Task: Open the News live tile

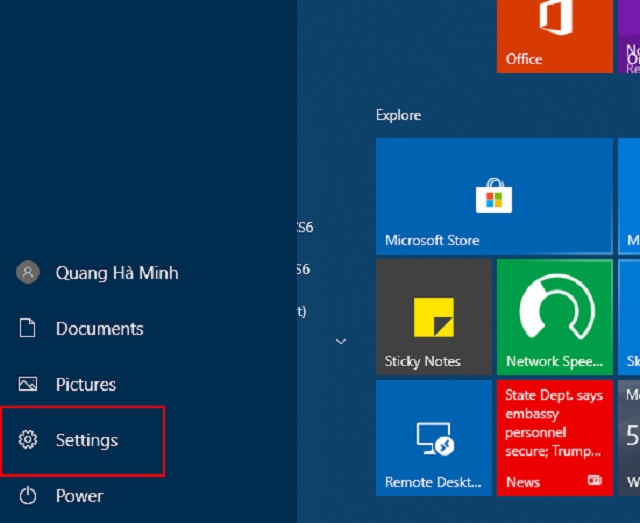Action: click(x=554, y=438)
